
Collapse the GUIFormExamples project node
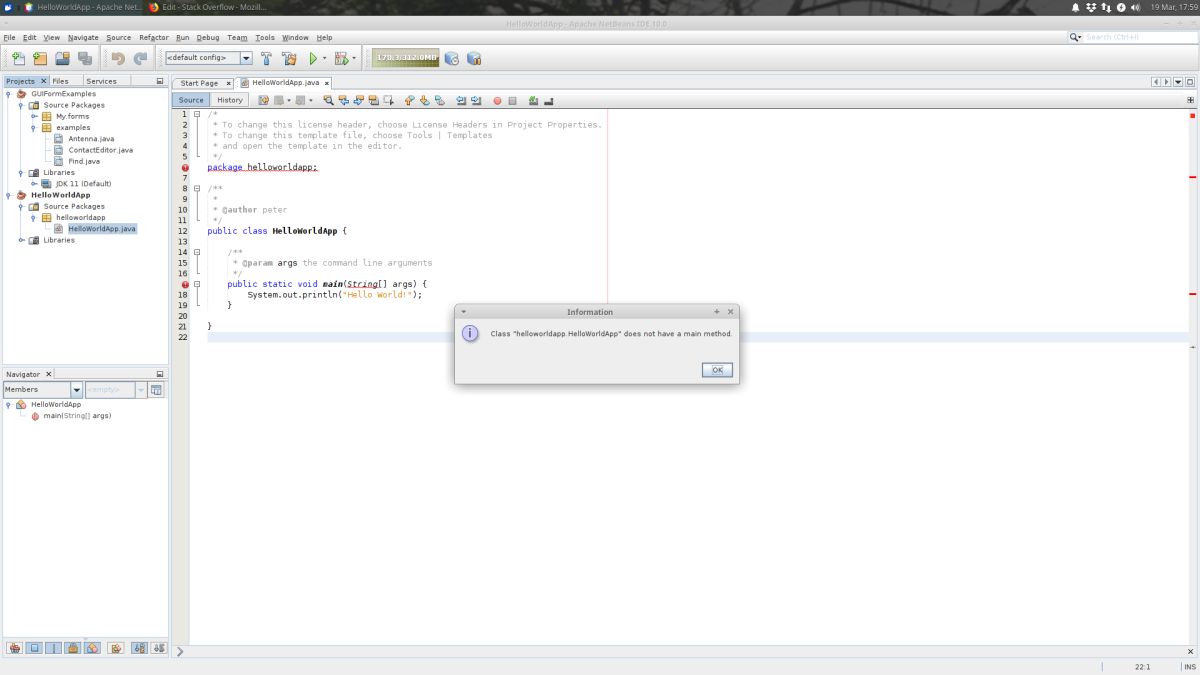point(8,94)
